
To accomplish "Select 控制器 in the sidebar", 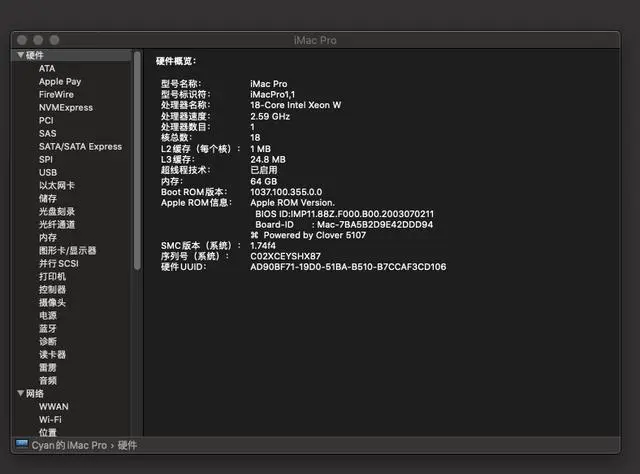I will pos(52,289).
